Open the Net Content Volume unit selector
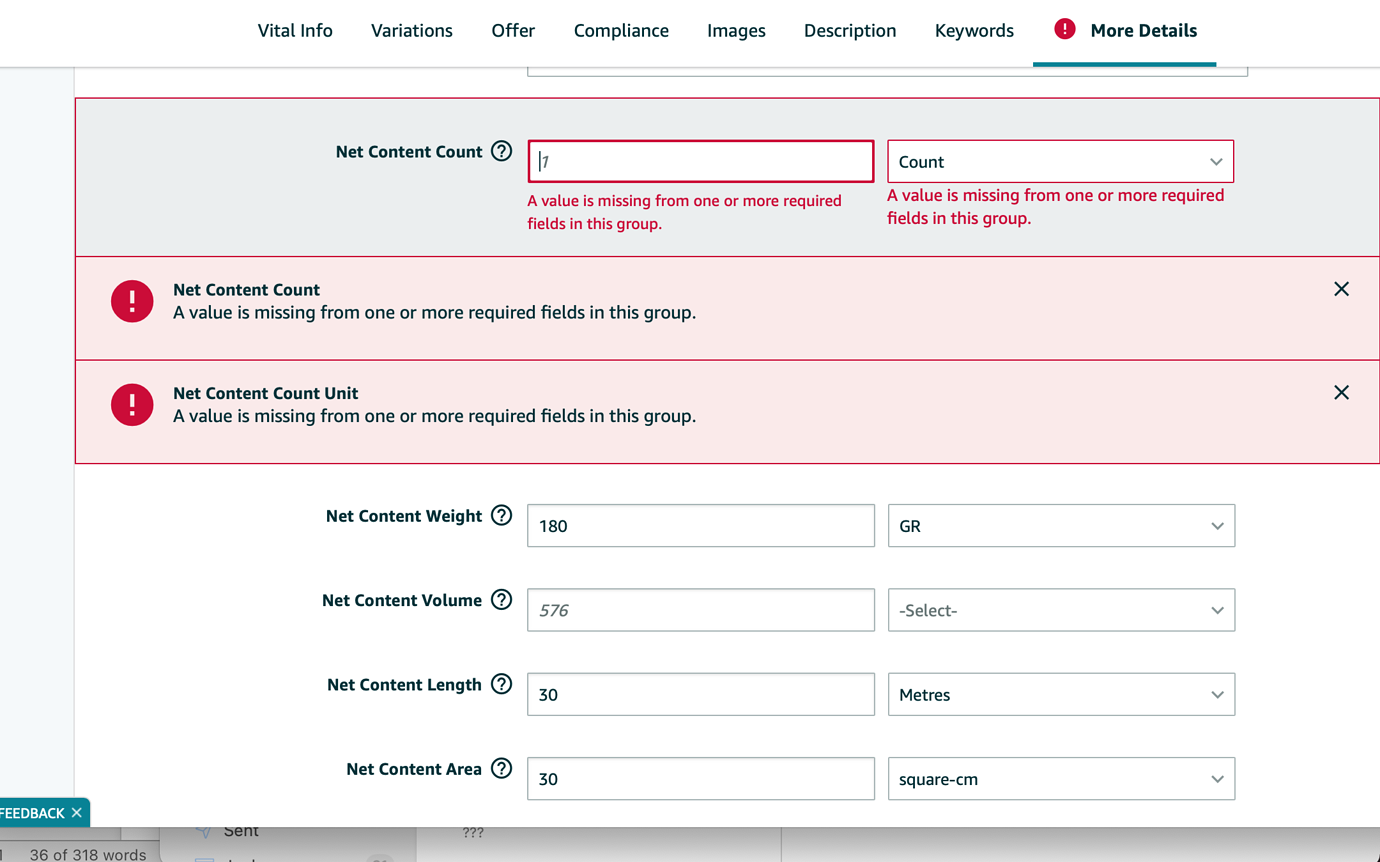This screenshot has height=862, width=1380. click(1061, 610)
